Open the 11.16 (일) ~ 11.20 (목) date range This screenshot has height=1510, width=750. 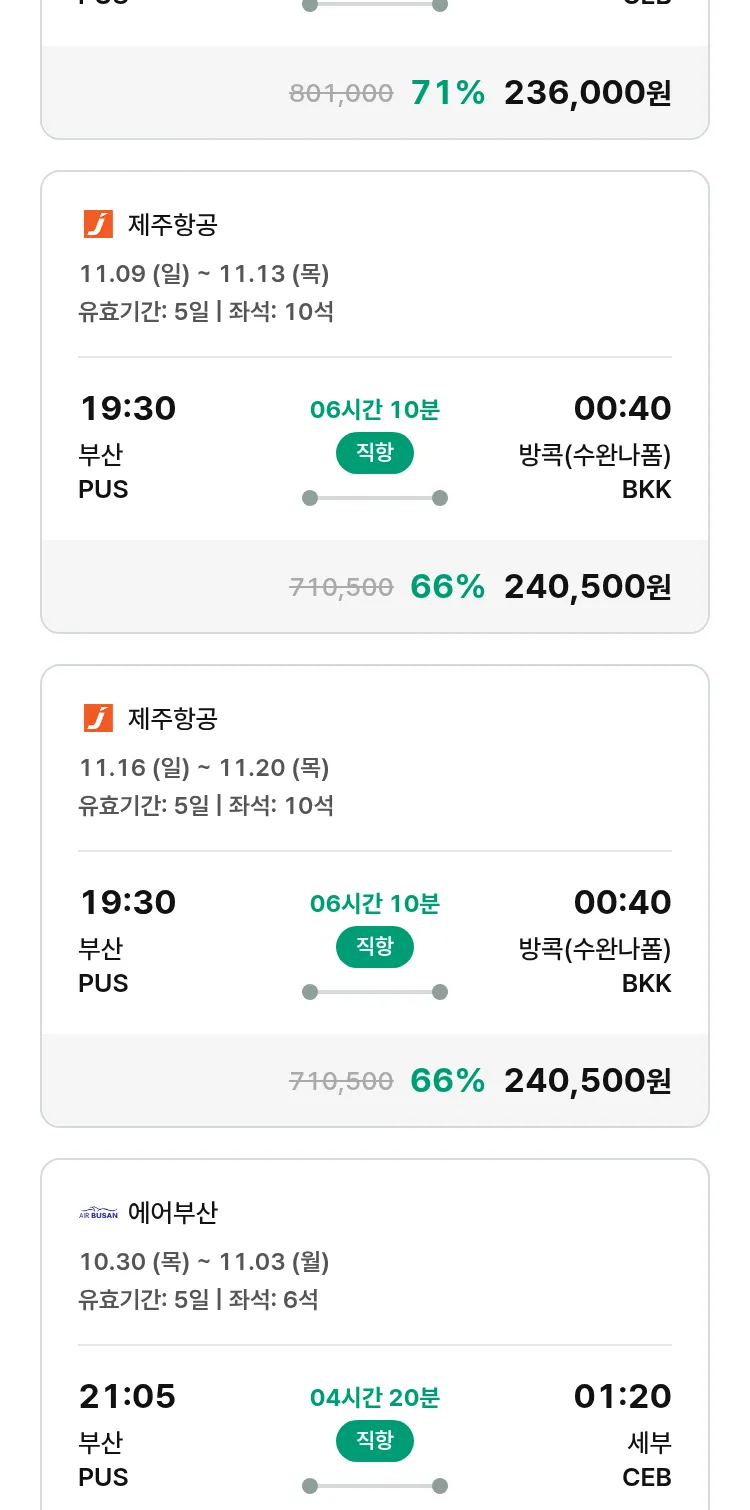(204, 767)
